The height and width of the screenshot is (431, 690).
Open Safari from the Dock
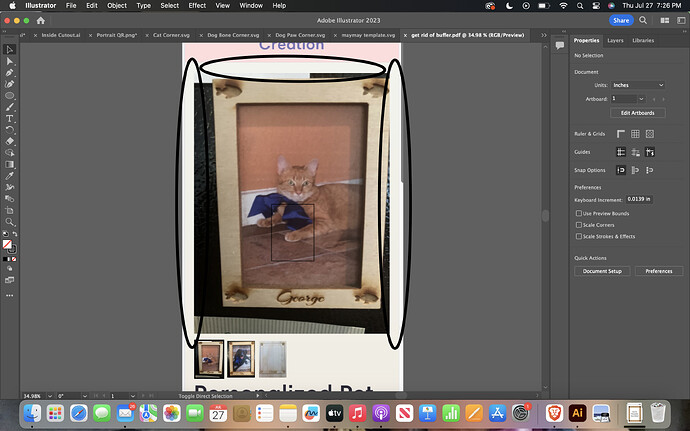point(79,413)
